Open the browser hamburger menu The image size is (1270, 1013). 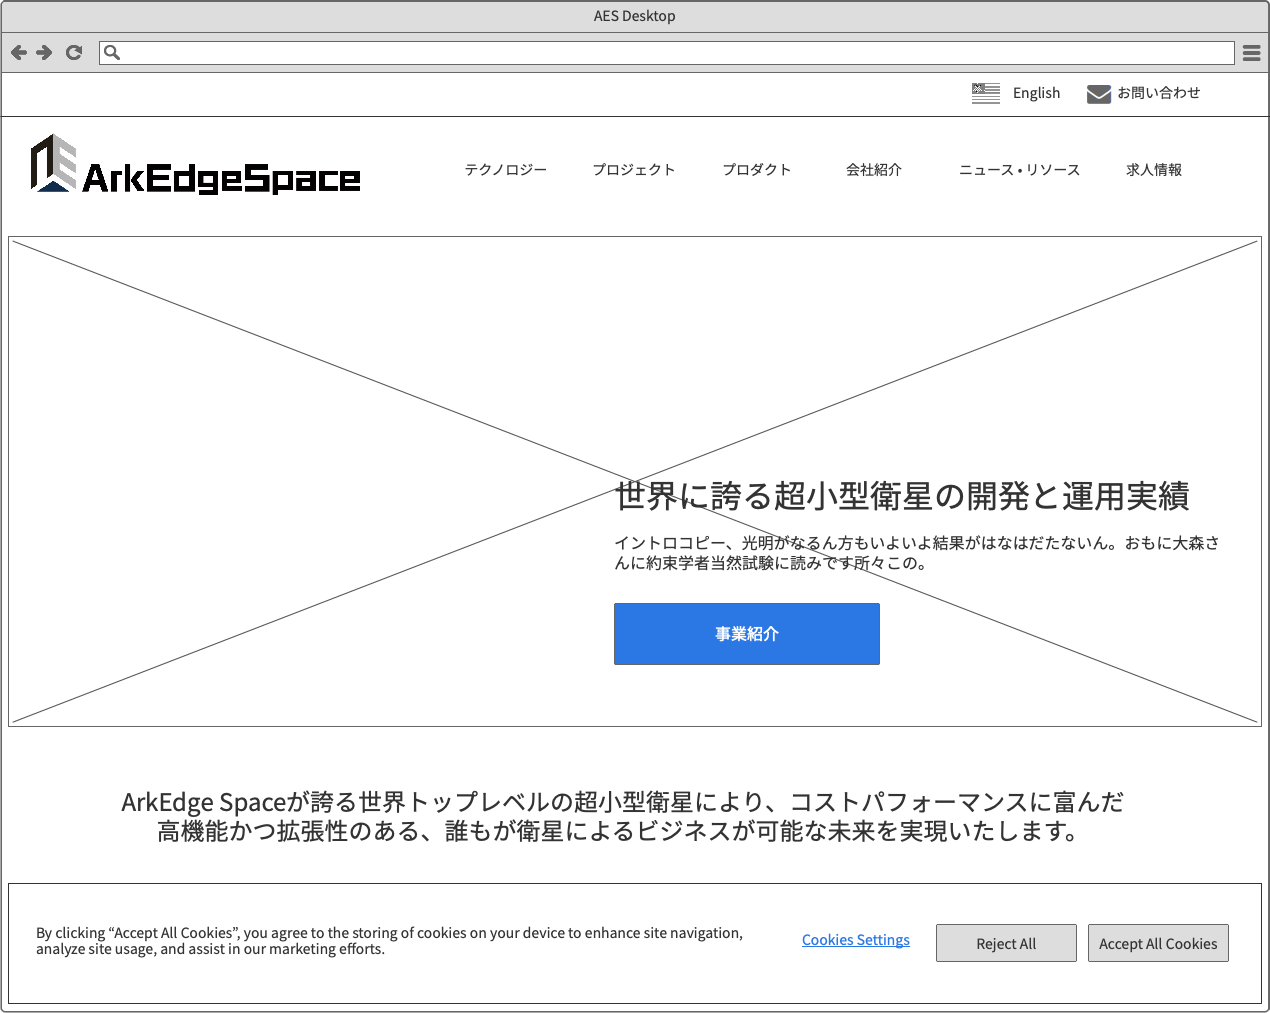pyautogui.click(x=1251, y=53)
